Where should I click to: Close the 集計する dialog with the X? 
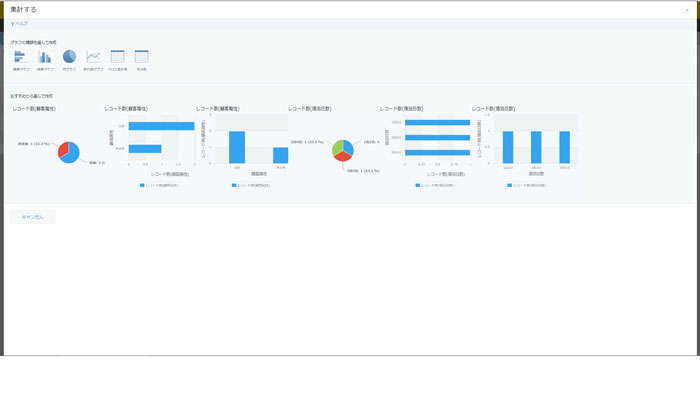(x=687, y=10)
